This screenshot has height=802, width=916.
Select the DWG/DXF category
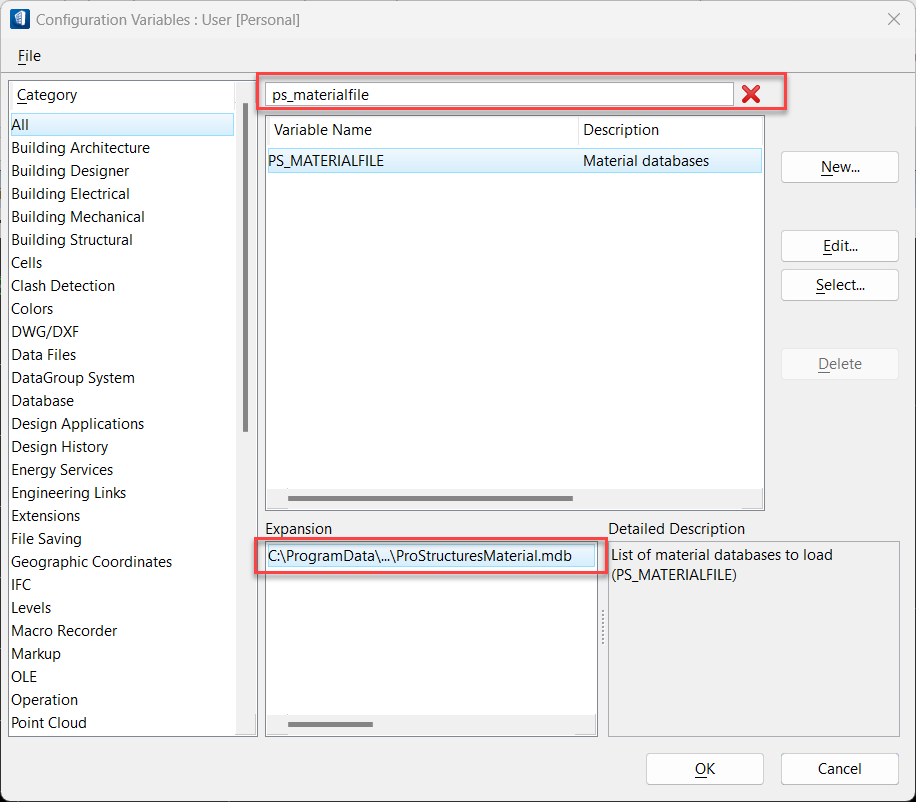coord(45,332)
